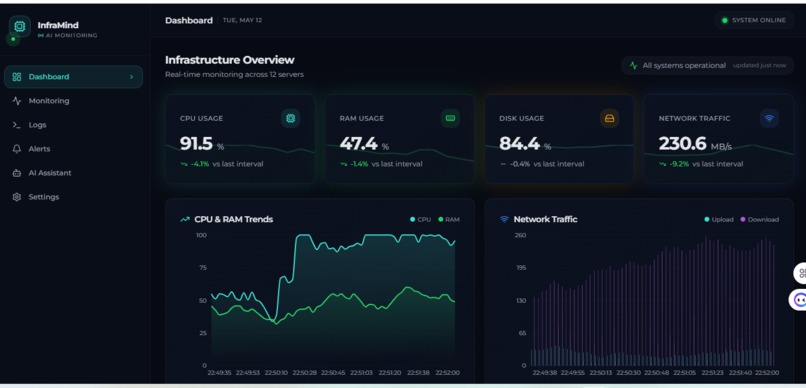
Task: Click the 'updated just now' text
Action: pyautogui.click(x=759, y=66)
